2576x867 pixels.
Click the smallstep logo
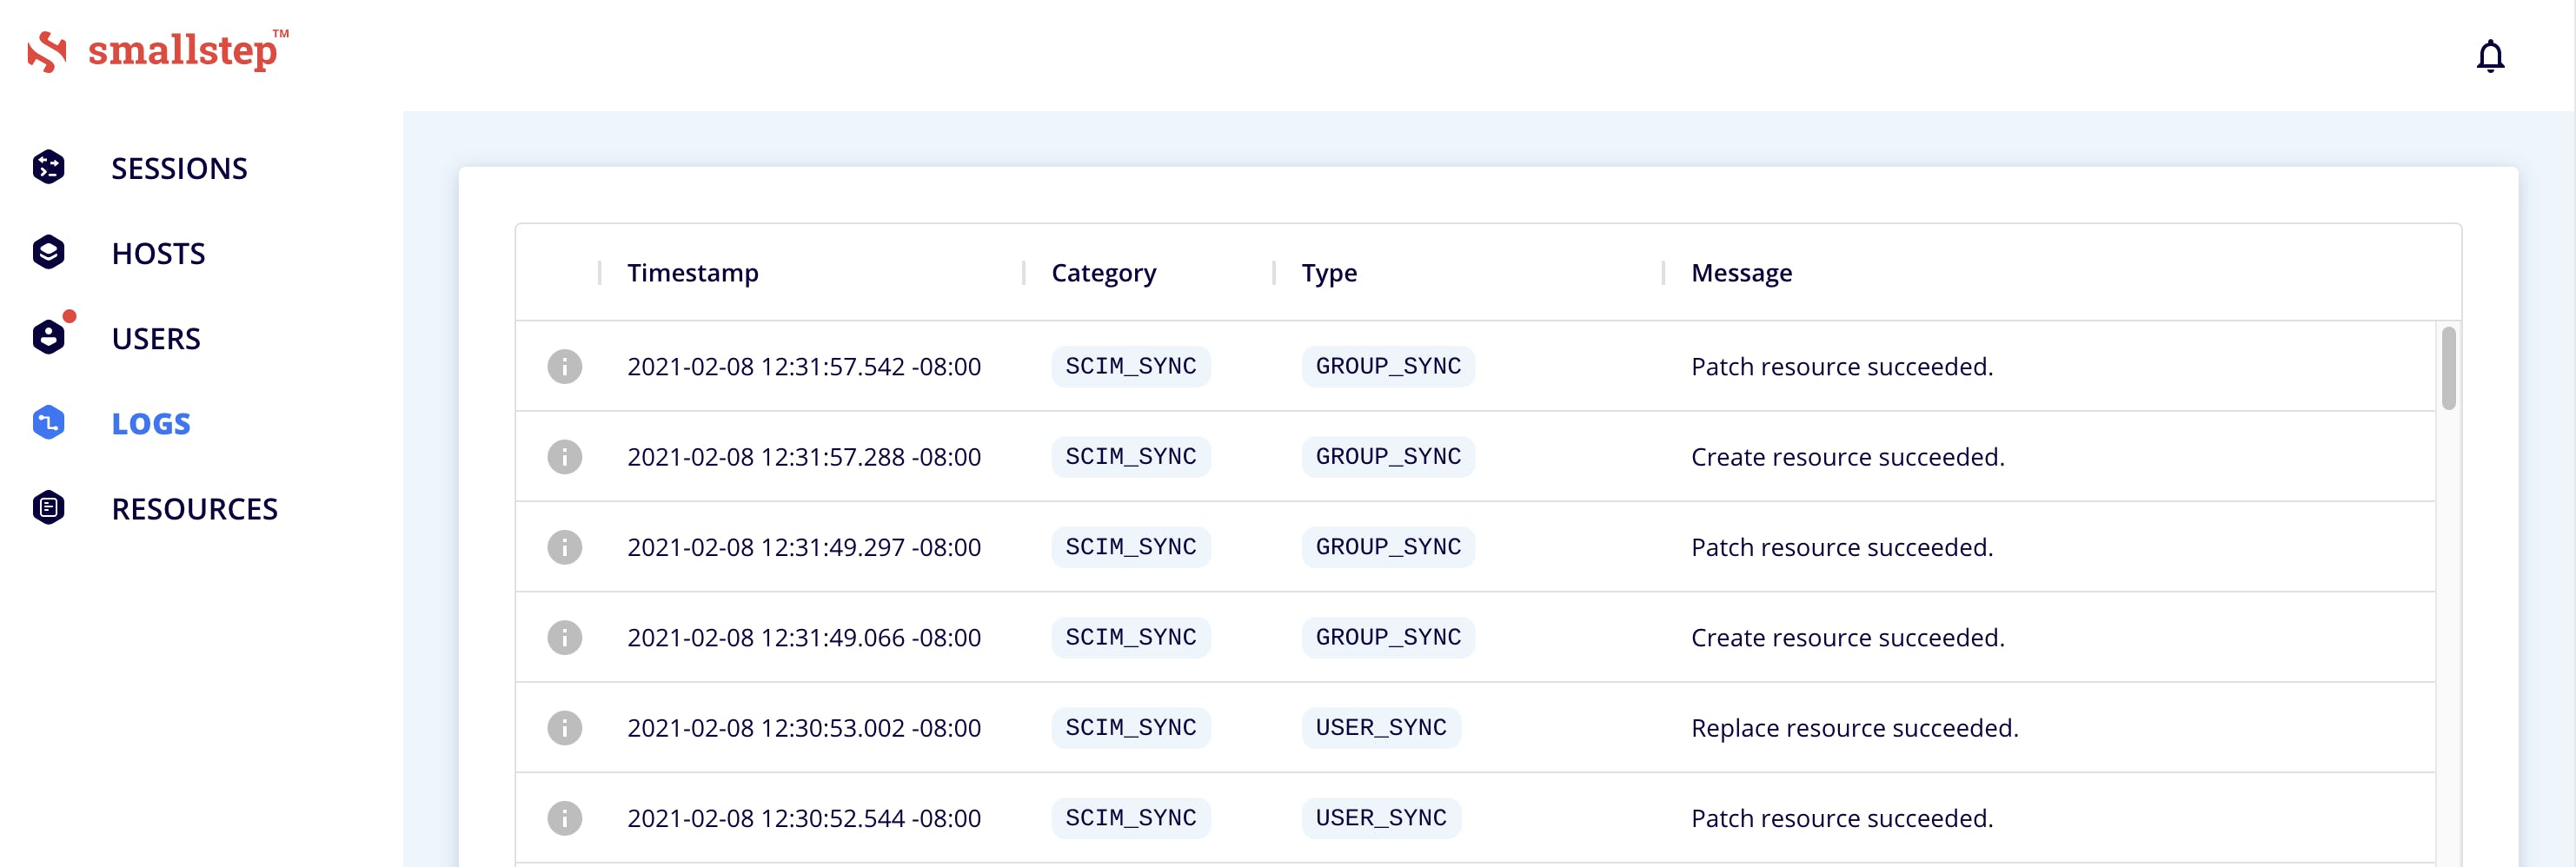pyautogui.click(x=158, y=51)
